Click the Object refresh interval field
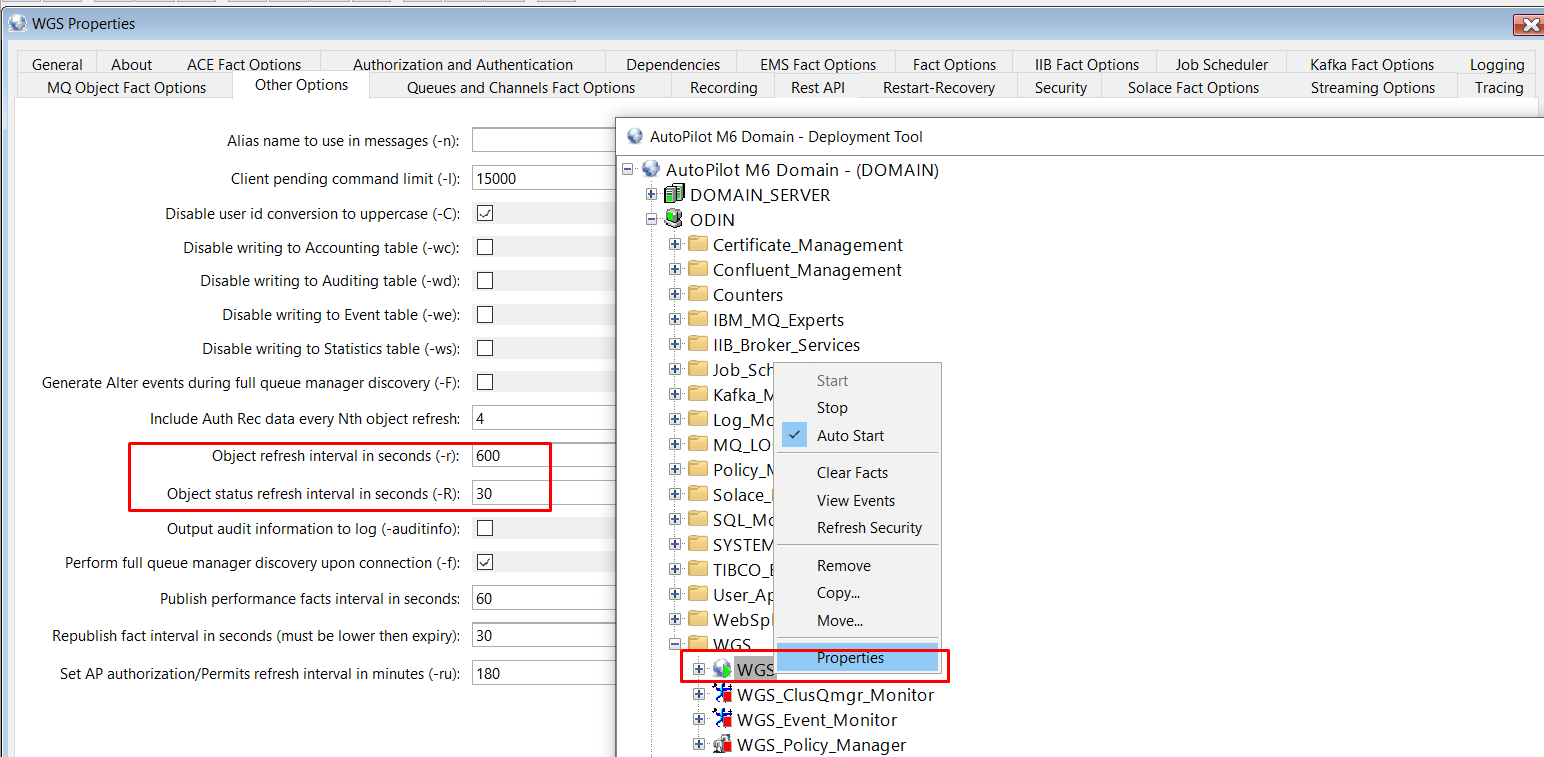 543,456
